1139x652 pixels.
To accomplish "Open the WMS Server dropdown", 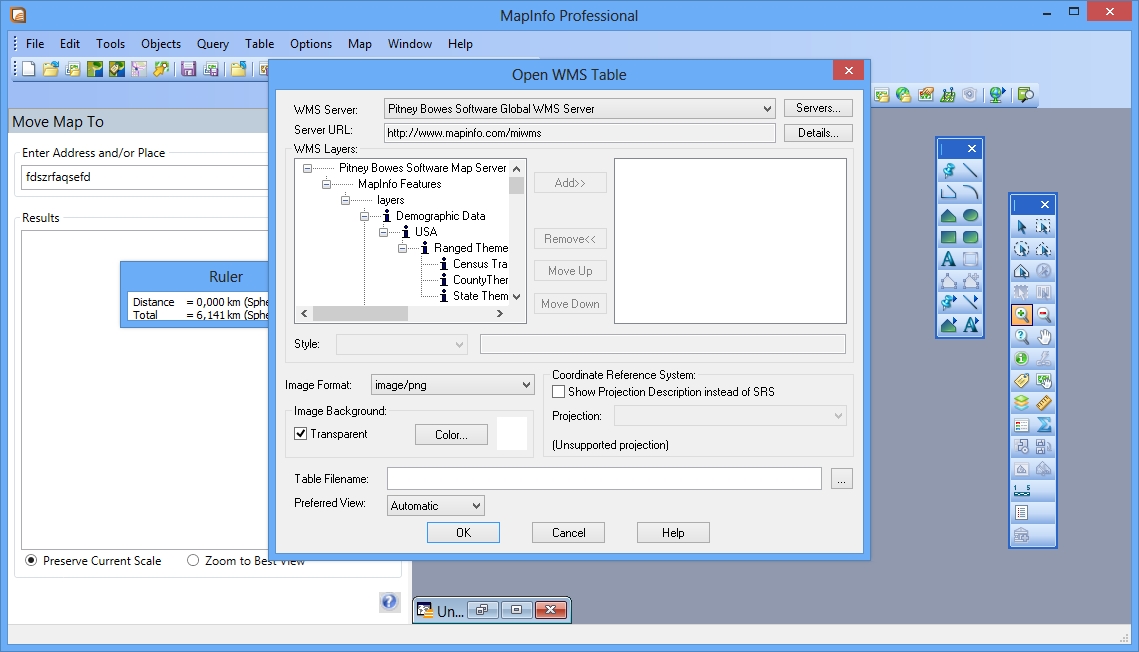I will 767,109.
